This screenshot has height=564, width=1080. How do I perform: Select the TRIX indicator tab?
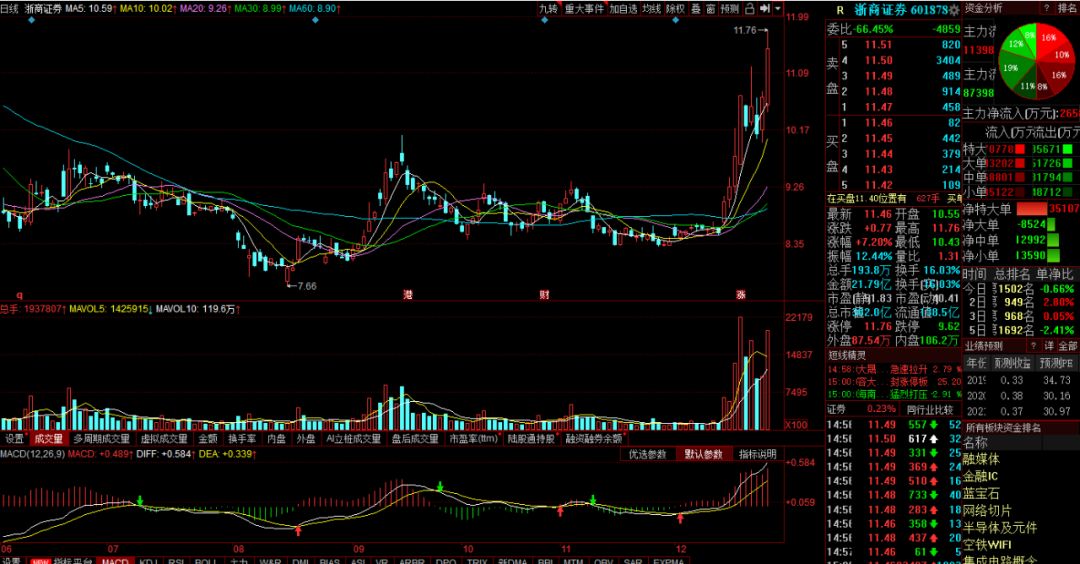coord(477,561)
